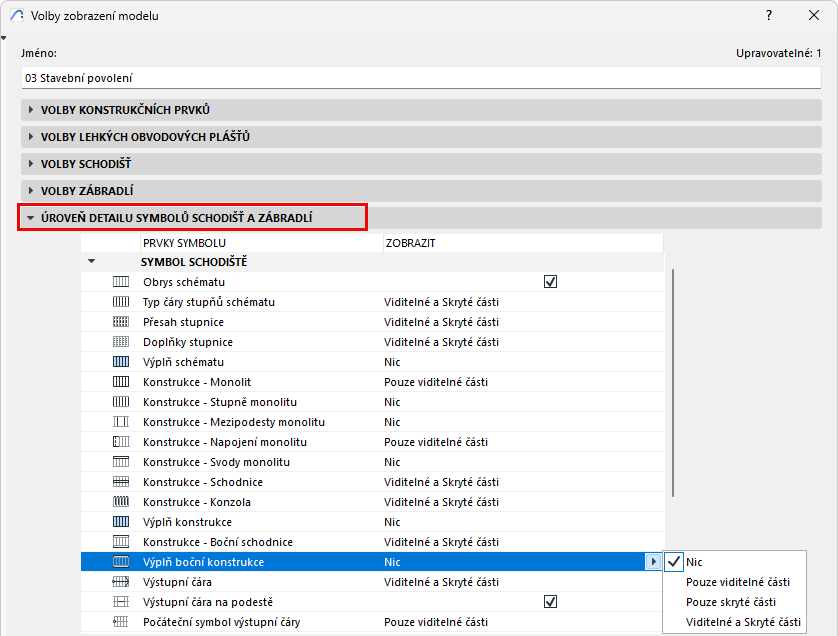Click the Výstupní čára row icon
This screenshot has width=838, height=636.
pos(121,582)
